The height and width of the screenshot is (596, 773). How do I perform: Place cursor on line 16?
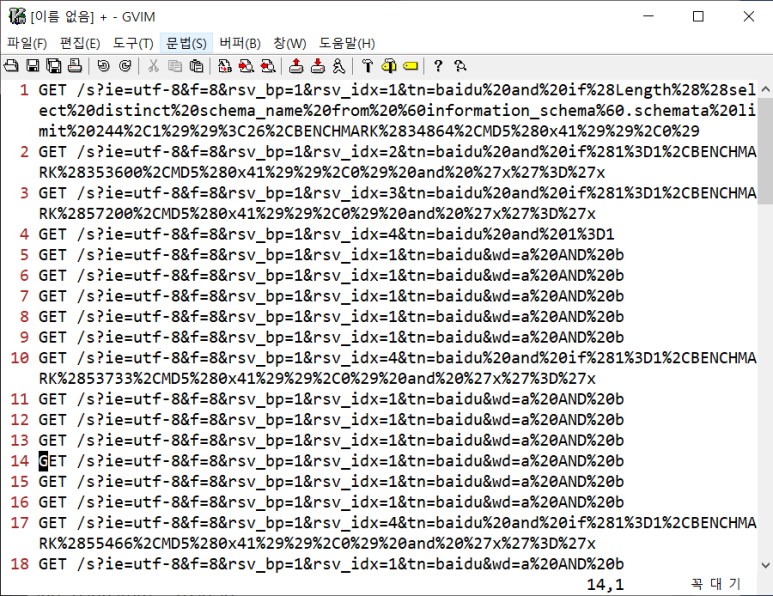click(331, 502)
